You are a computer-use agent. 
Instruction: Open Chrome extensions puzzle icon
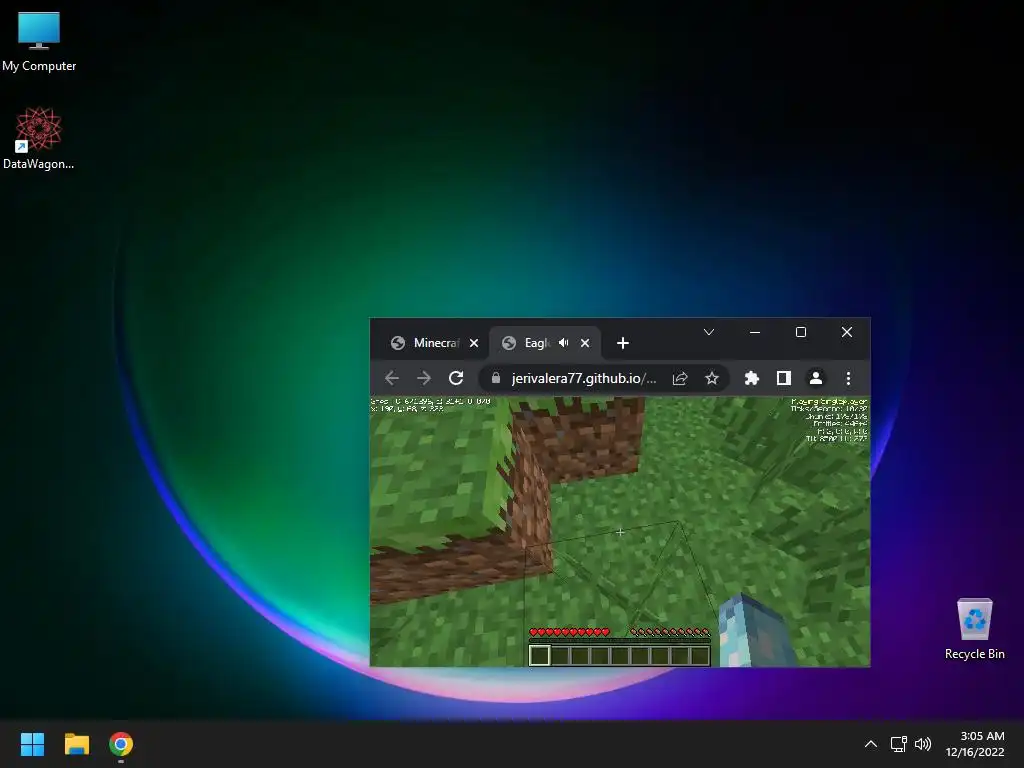(752, 378)
